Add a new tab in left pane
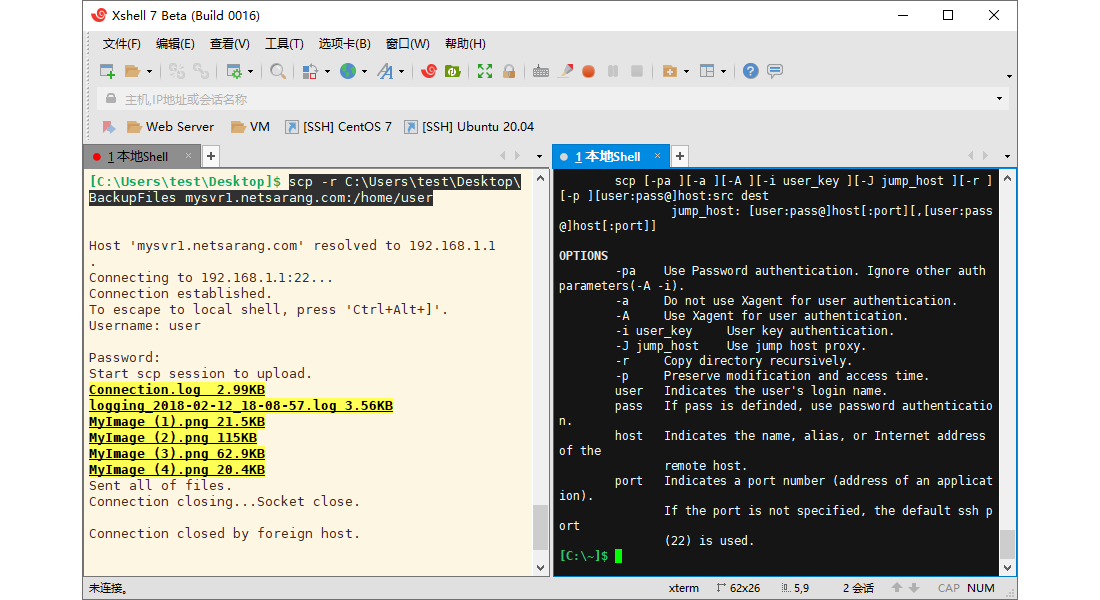The image size is (1100, 600). click(x=210, y=156)
